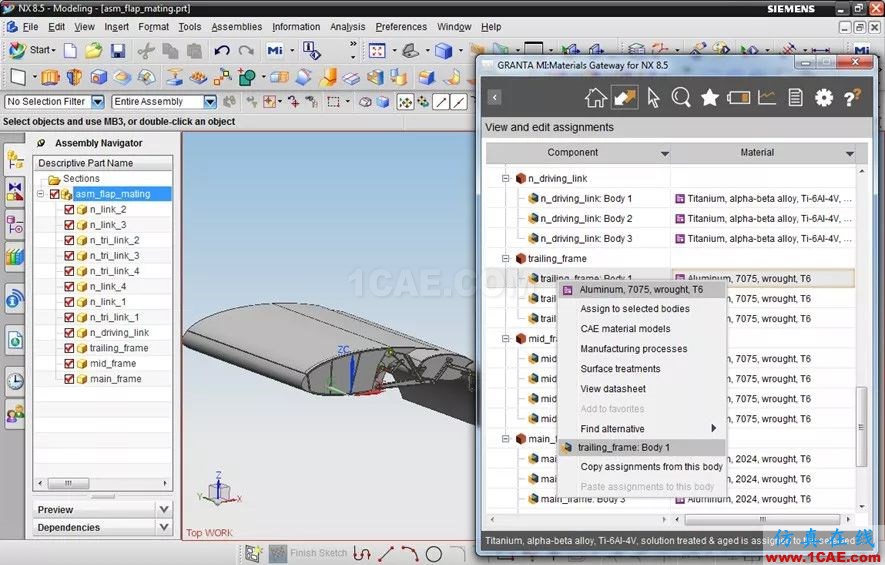
Task: Open the Granta settings gear icon
Action: click(x=823, y=98)
